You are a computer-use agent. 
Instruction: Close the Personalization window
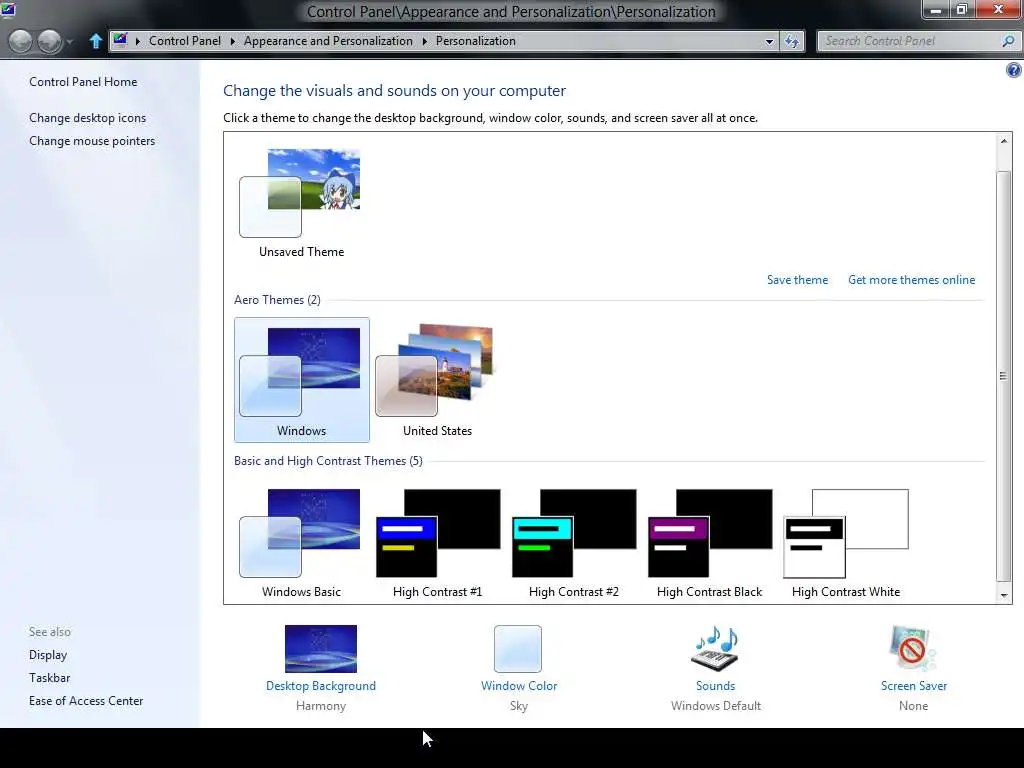pos(999,9)
